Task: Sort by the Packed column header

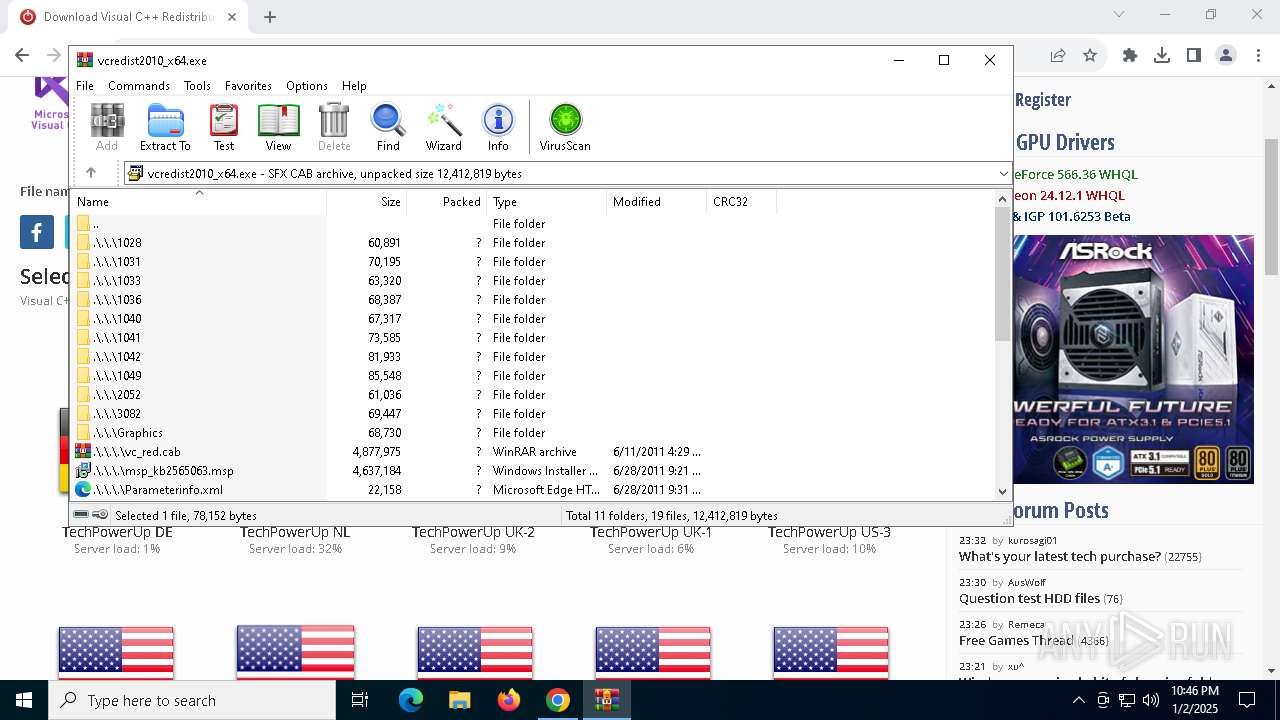Action: tap(447, 201)
